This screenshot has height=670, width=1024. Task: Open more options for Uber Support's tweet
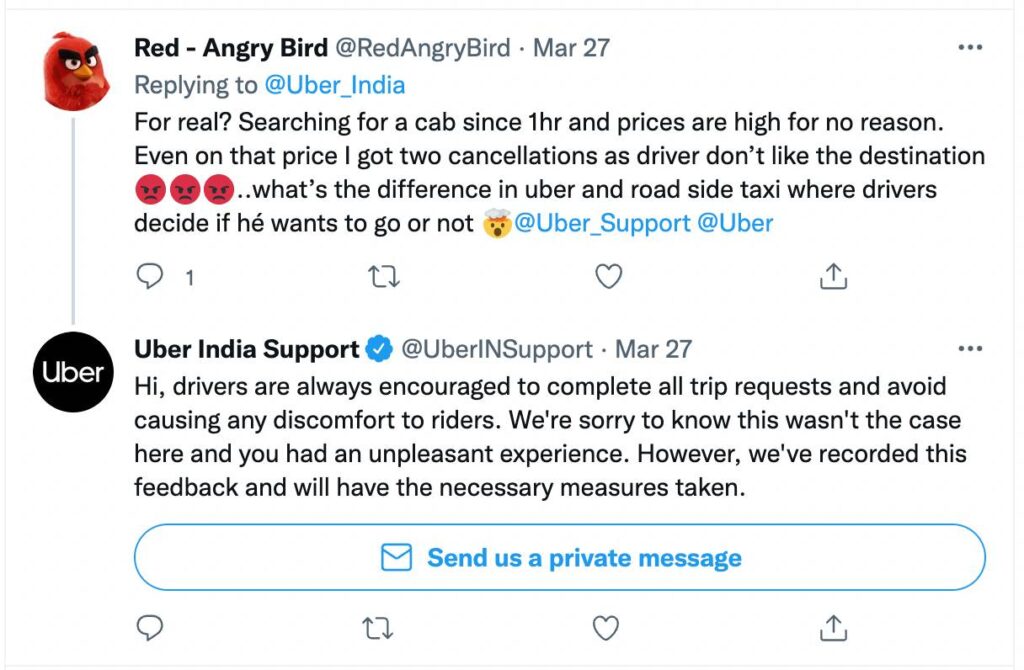coord(970,349)
